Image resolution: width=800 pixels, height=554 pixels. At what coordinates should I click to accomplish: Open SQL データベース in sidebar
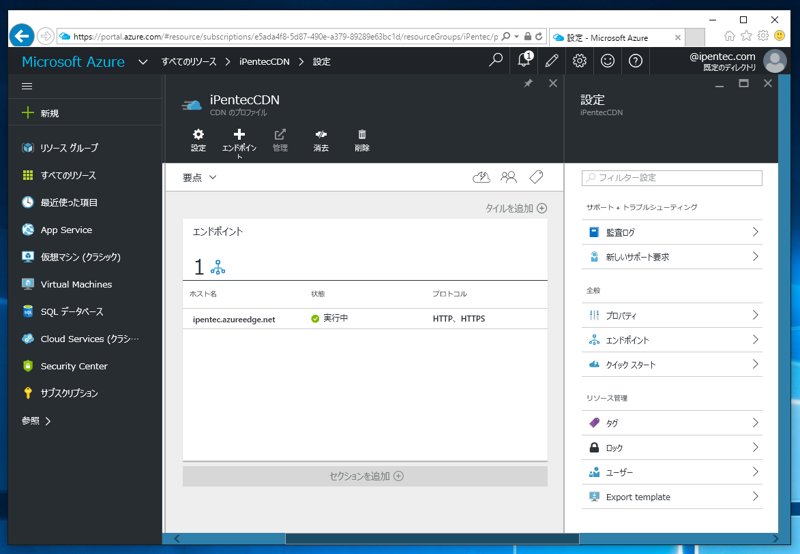[x=85, y=311]
